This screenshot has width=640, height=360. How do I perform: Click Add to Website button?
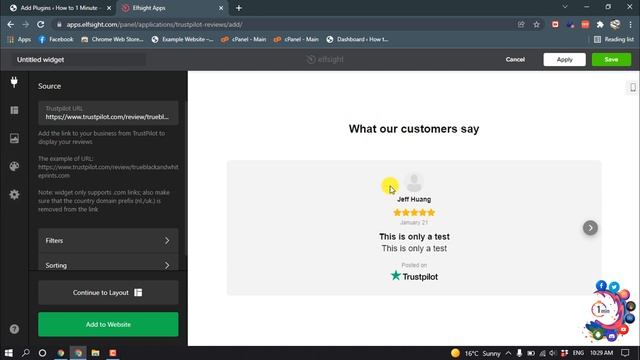coord(108,324)
